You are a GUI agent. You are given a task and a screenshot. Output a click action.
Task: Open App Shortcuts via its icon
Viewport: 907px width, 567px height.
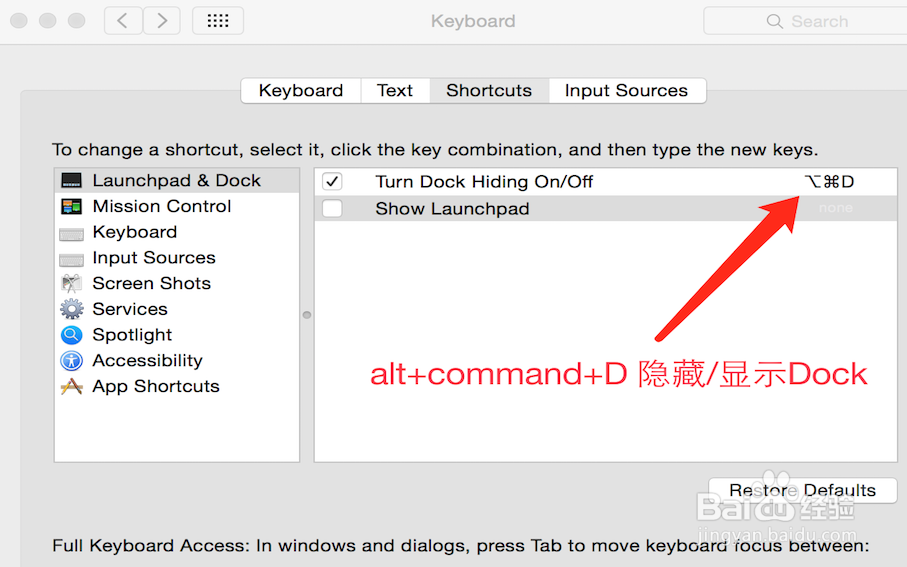[x=71, y=387]
